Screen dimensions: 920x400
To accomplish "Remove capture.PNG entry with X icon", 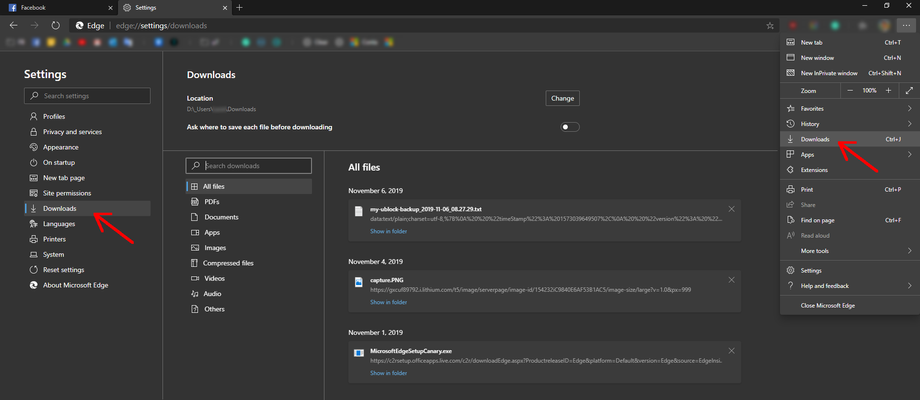I will click(x=731, y=280).
